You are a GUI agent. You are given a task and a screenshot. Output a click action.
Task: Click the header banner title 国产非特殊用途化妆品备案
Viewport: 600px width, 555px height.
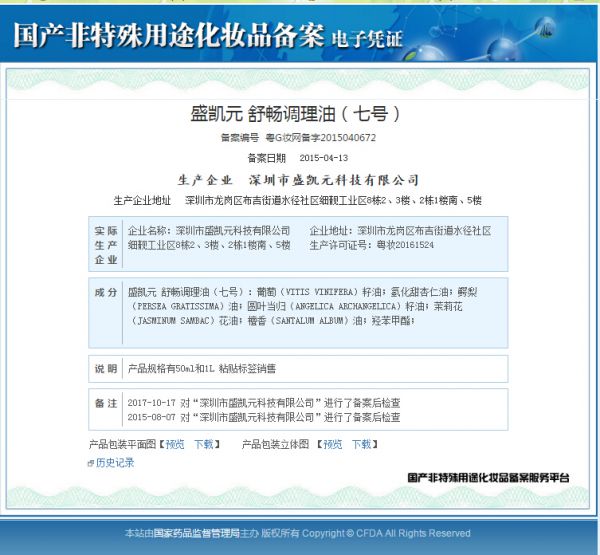pos(169,35)
